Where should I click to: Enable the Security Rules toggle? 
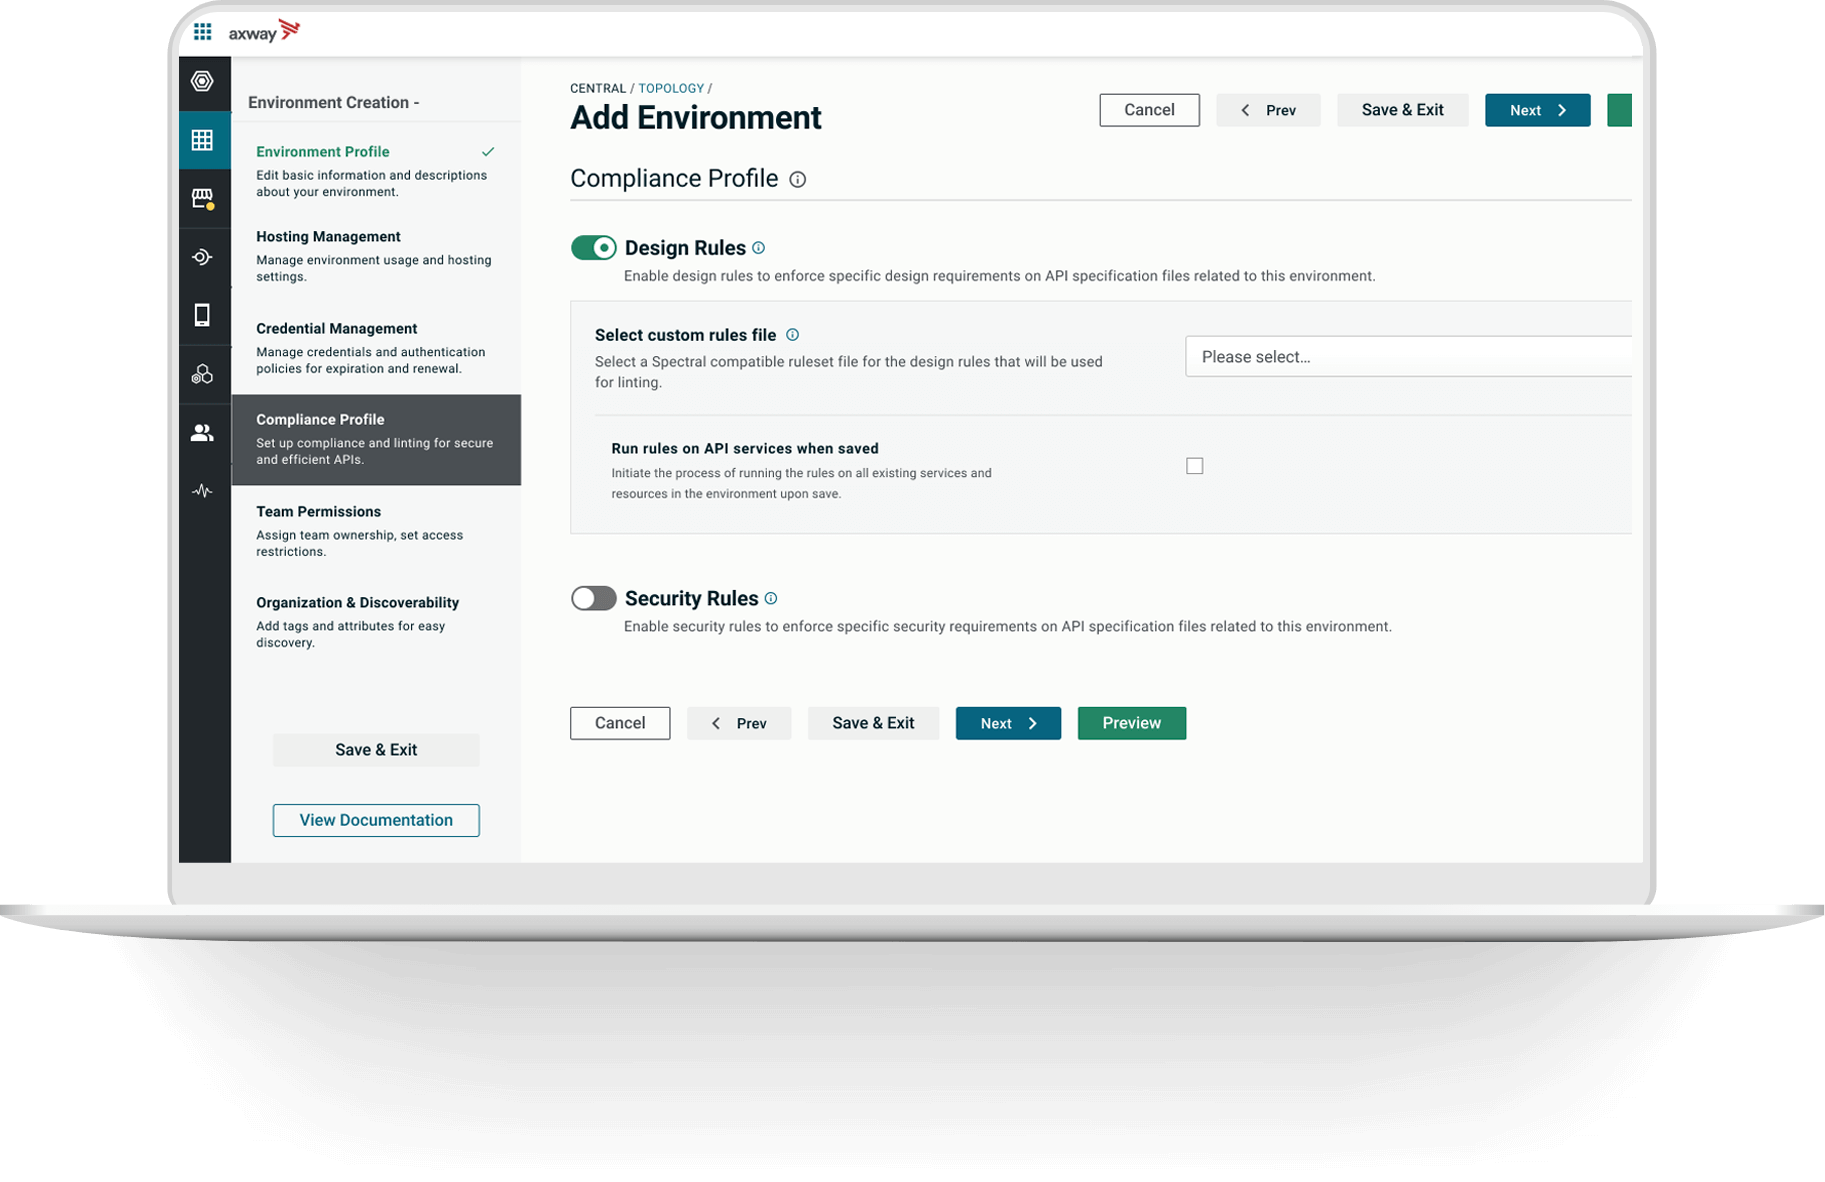point(594,599)
